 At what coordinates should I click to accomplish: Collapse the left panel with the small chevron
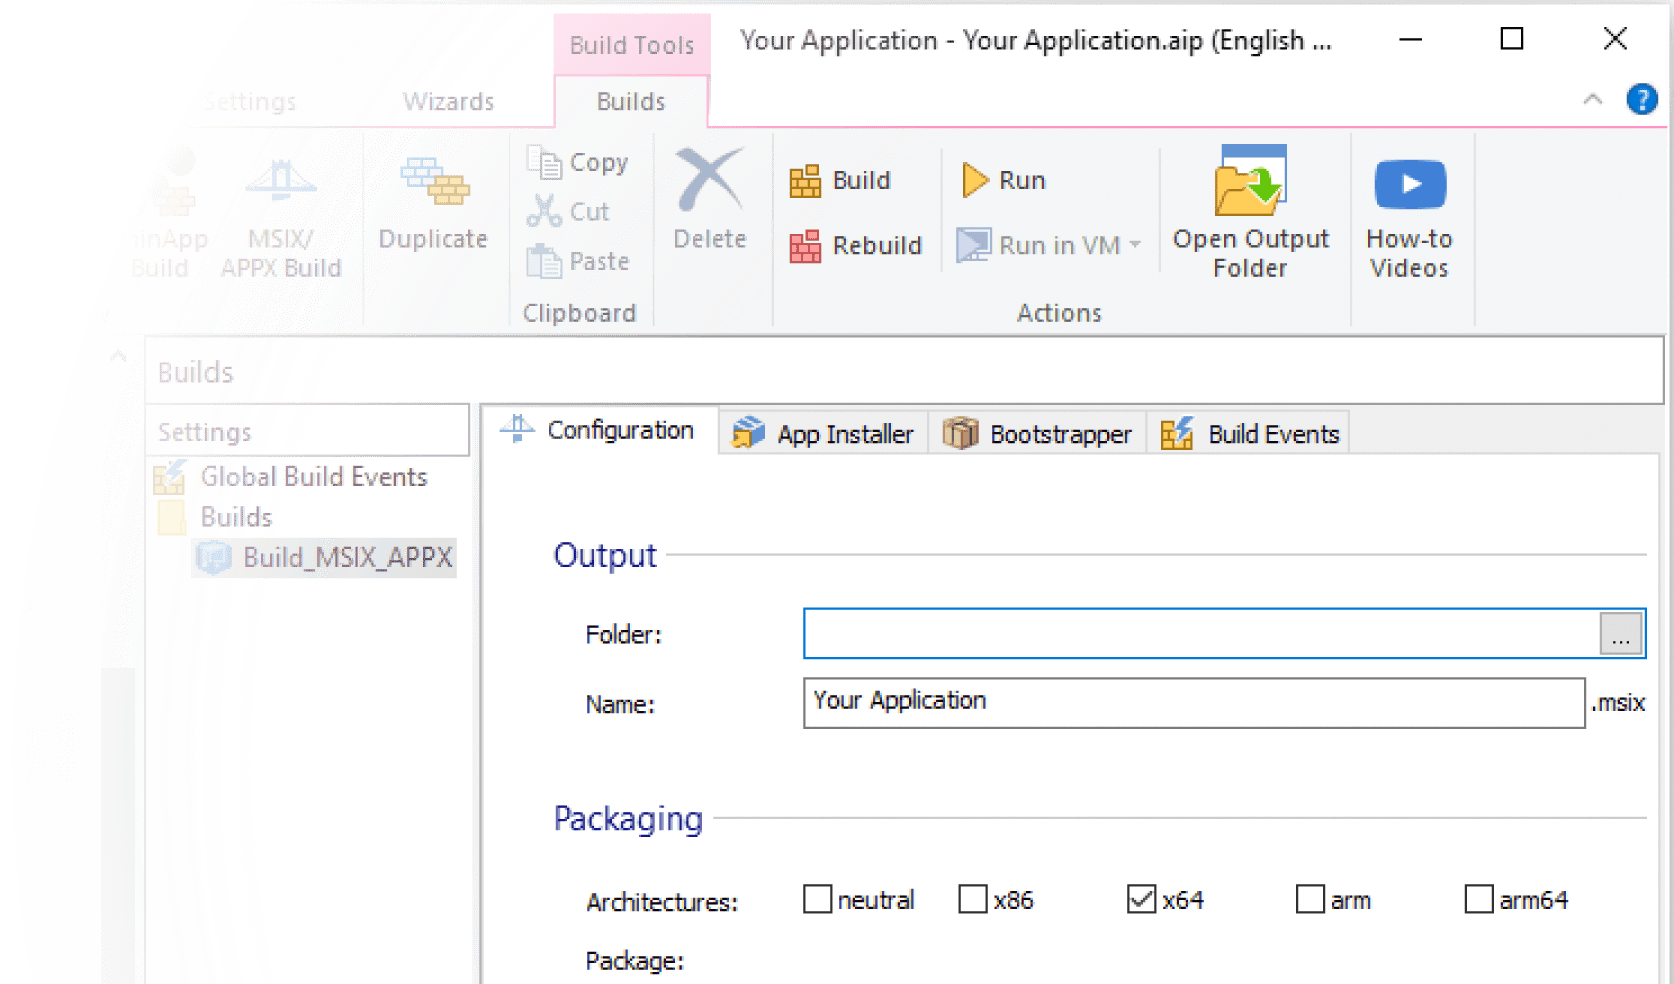(x=118, y=355)
